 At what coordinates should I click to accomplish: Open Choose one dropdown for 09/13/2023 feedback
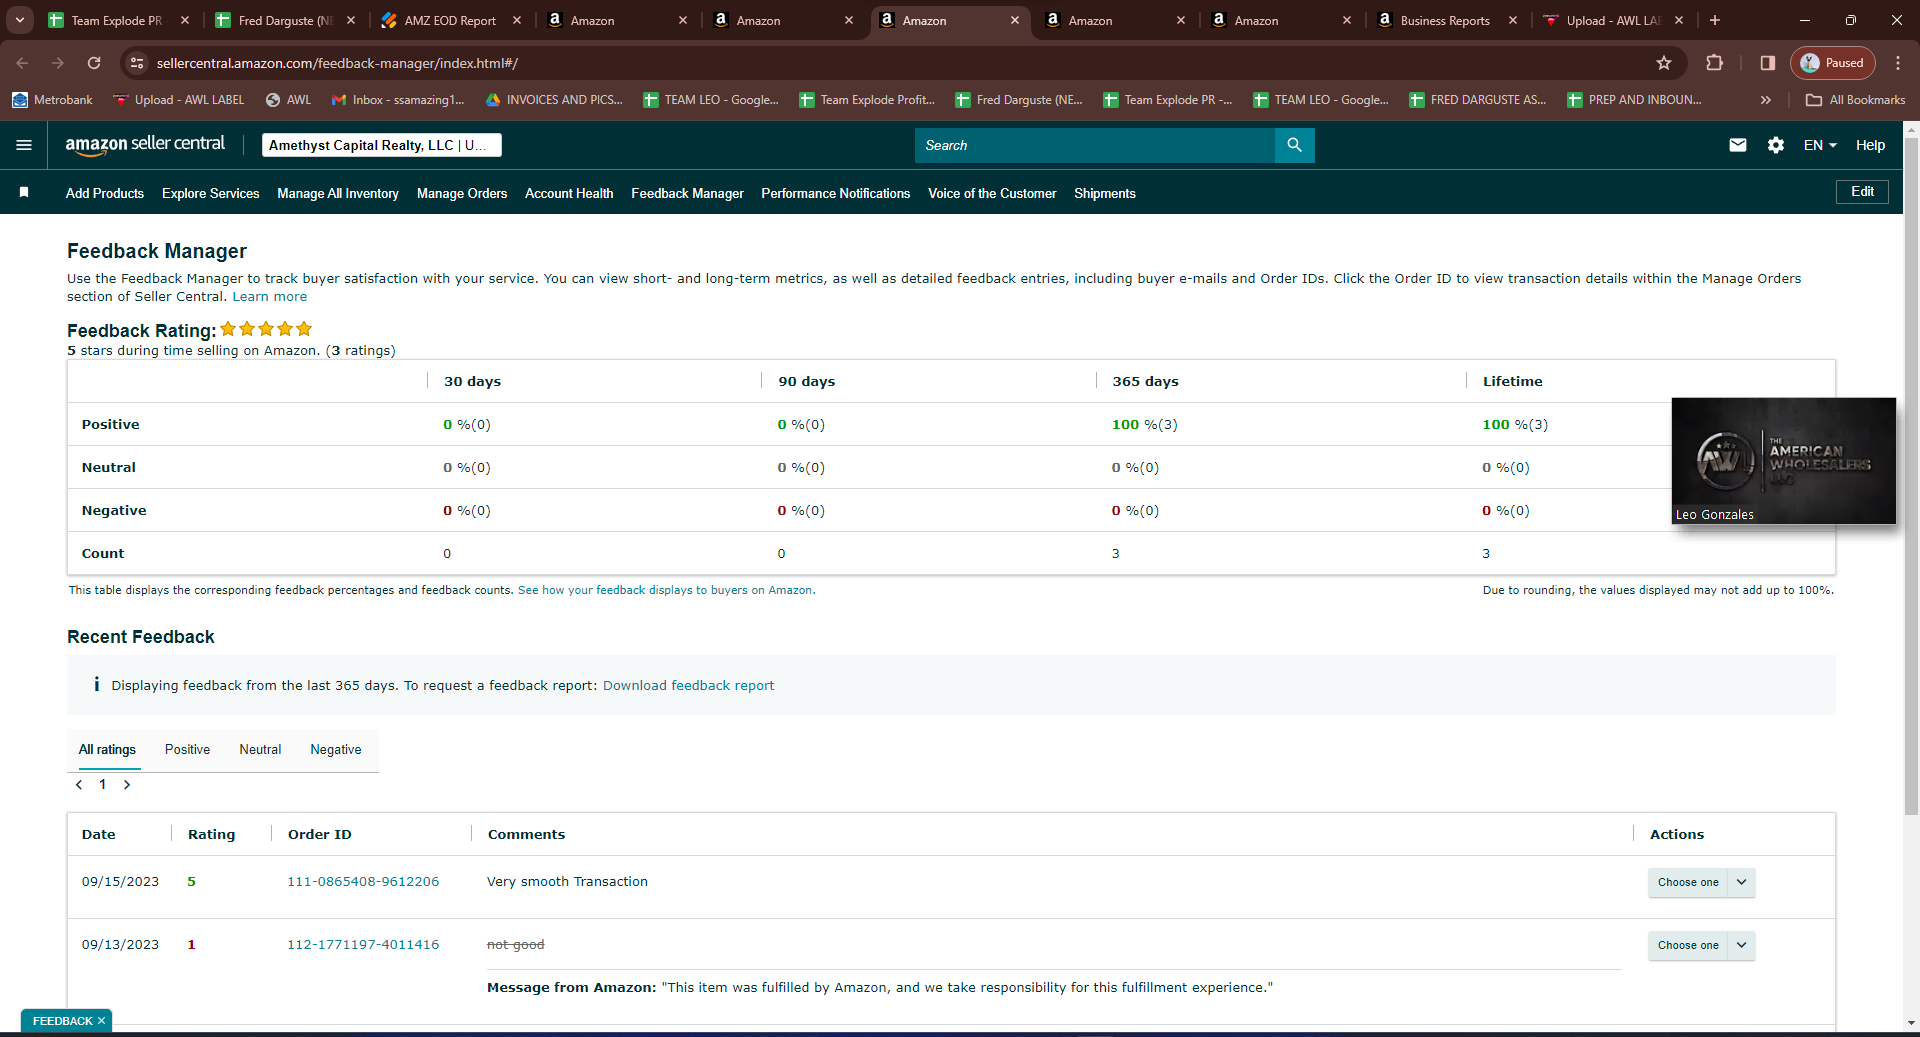[x=1688, y=945]
